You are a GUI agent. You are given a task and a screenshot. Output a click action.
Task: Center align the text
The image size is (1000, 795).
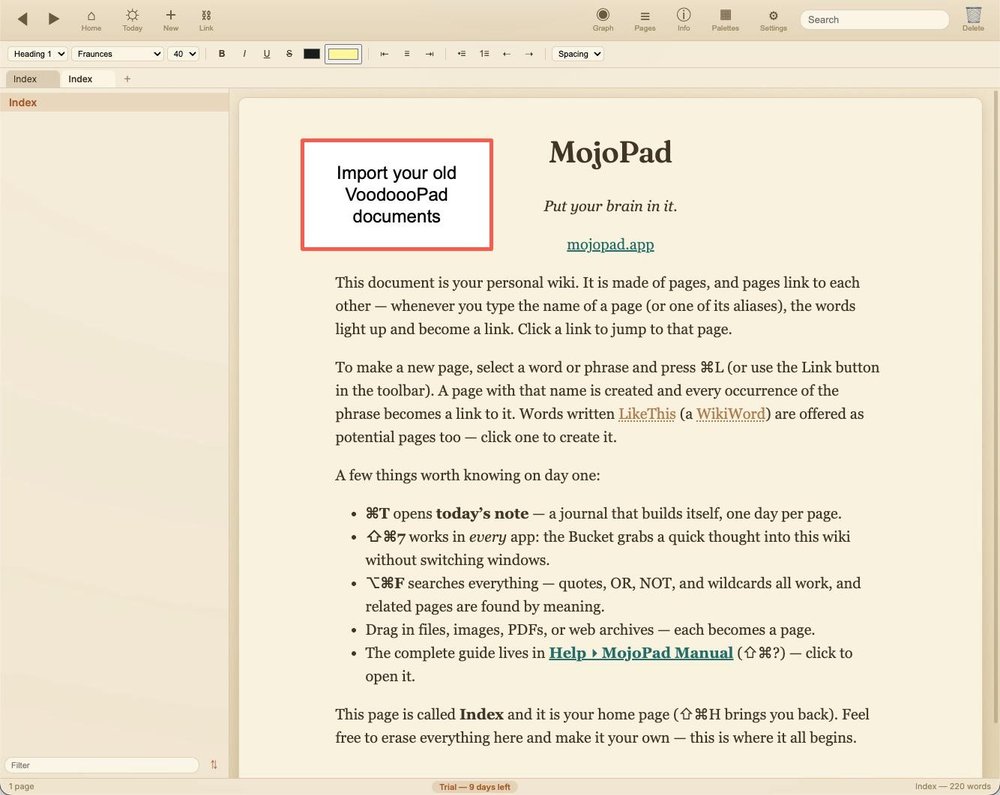click(407, 54)
